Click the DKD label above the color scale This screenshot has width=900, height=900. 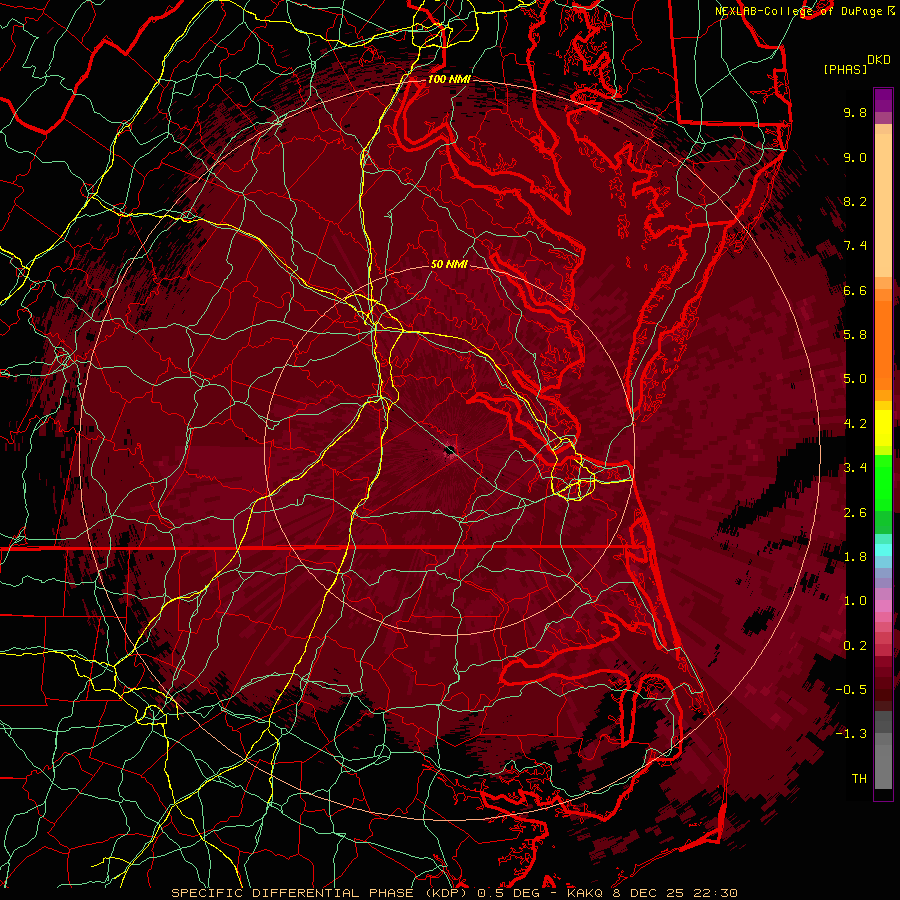pos(878,60)
